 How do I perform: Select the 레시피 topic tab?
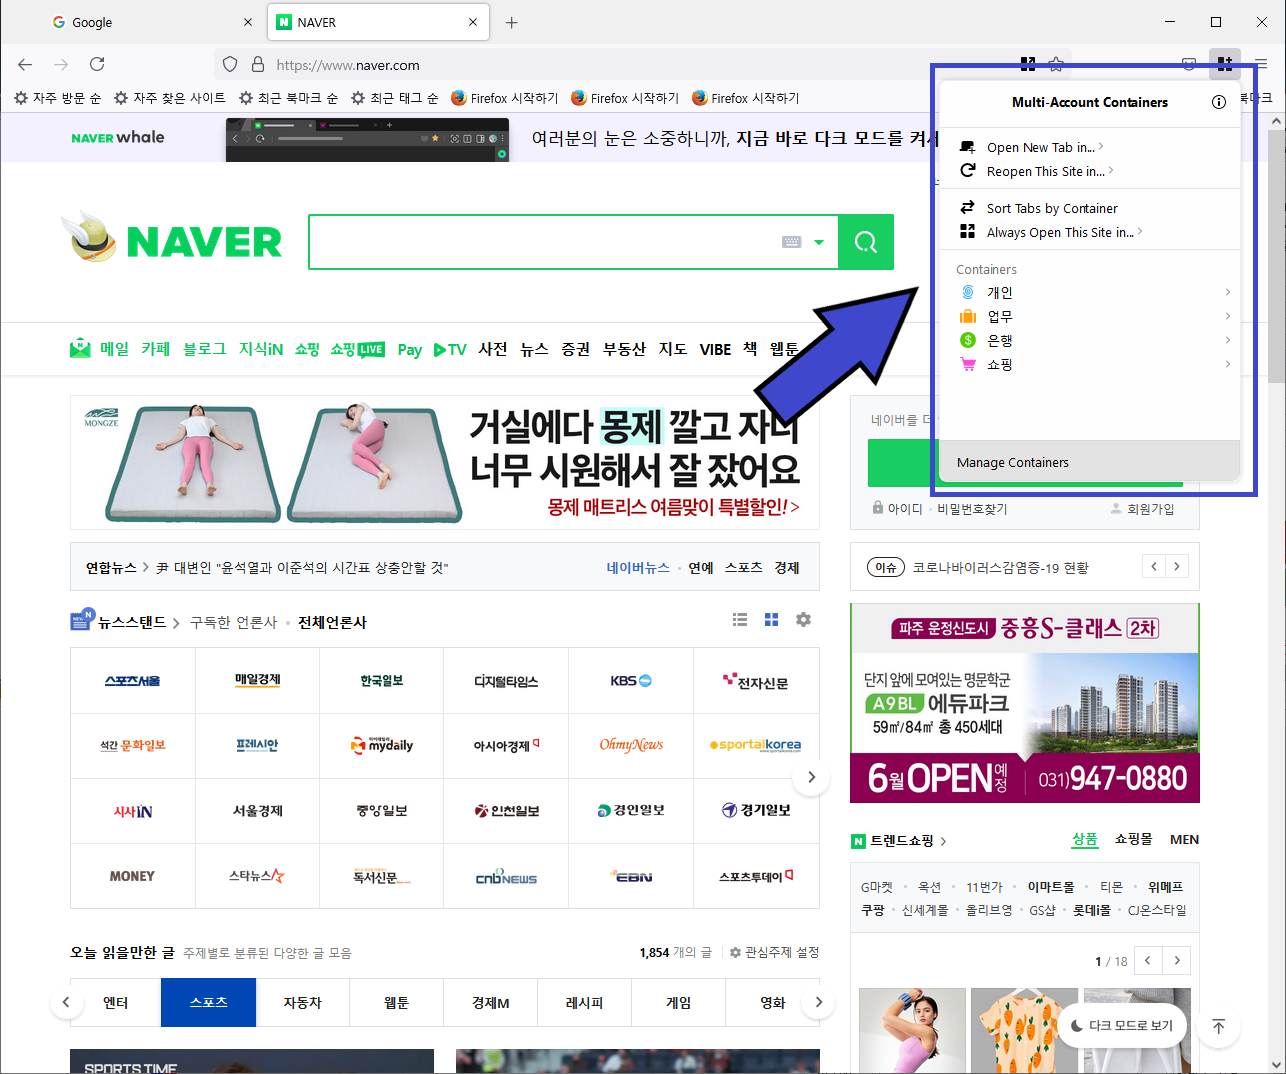click(x=585, y=1002)
